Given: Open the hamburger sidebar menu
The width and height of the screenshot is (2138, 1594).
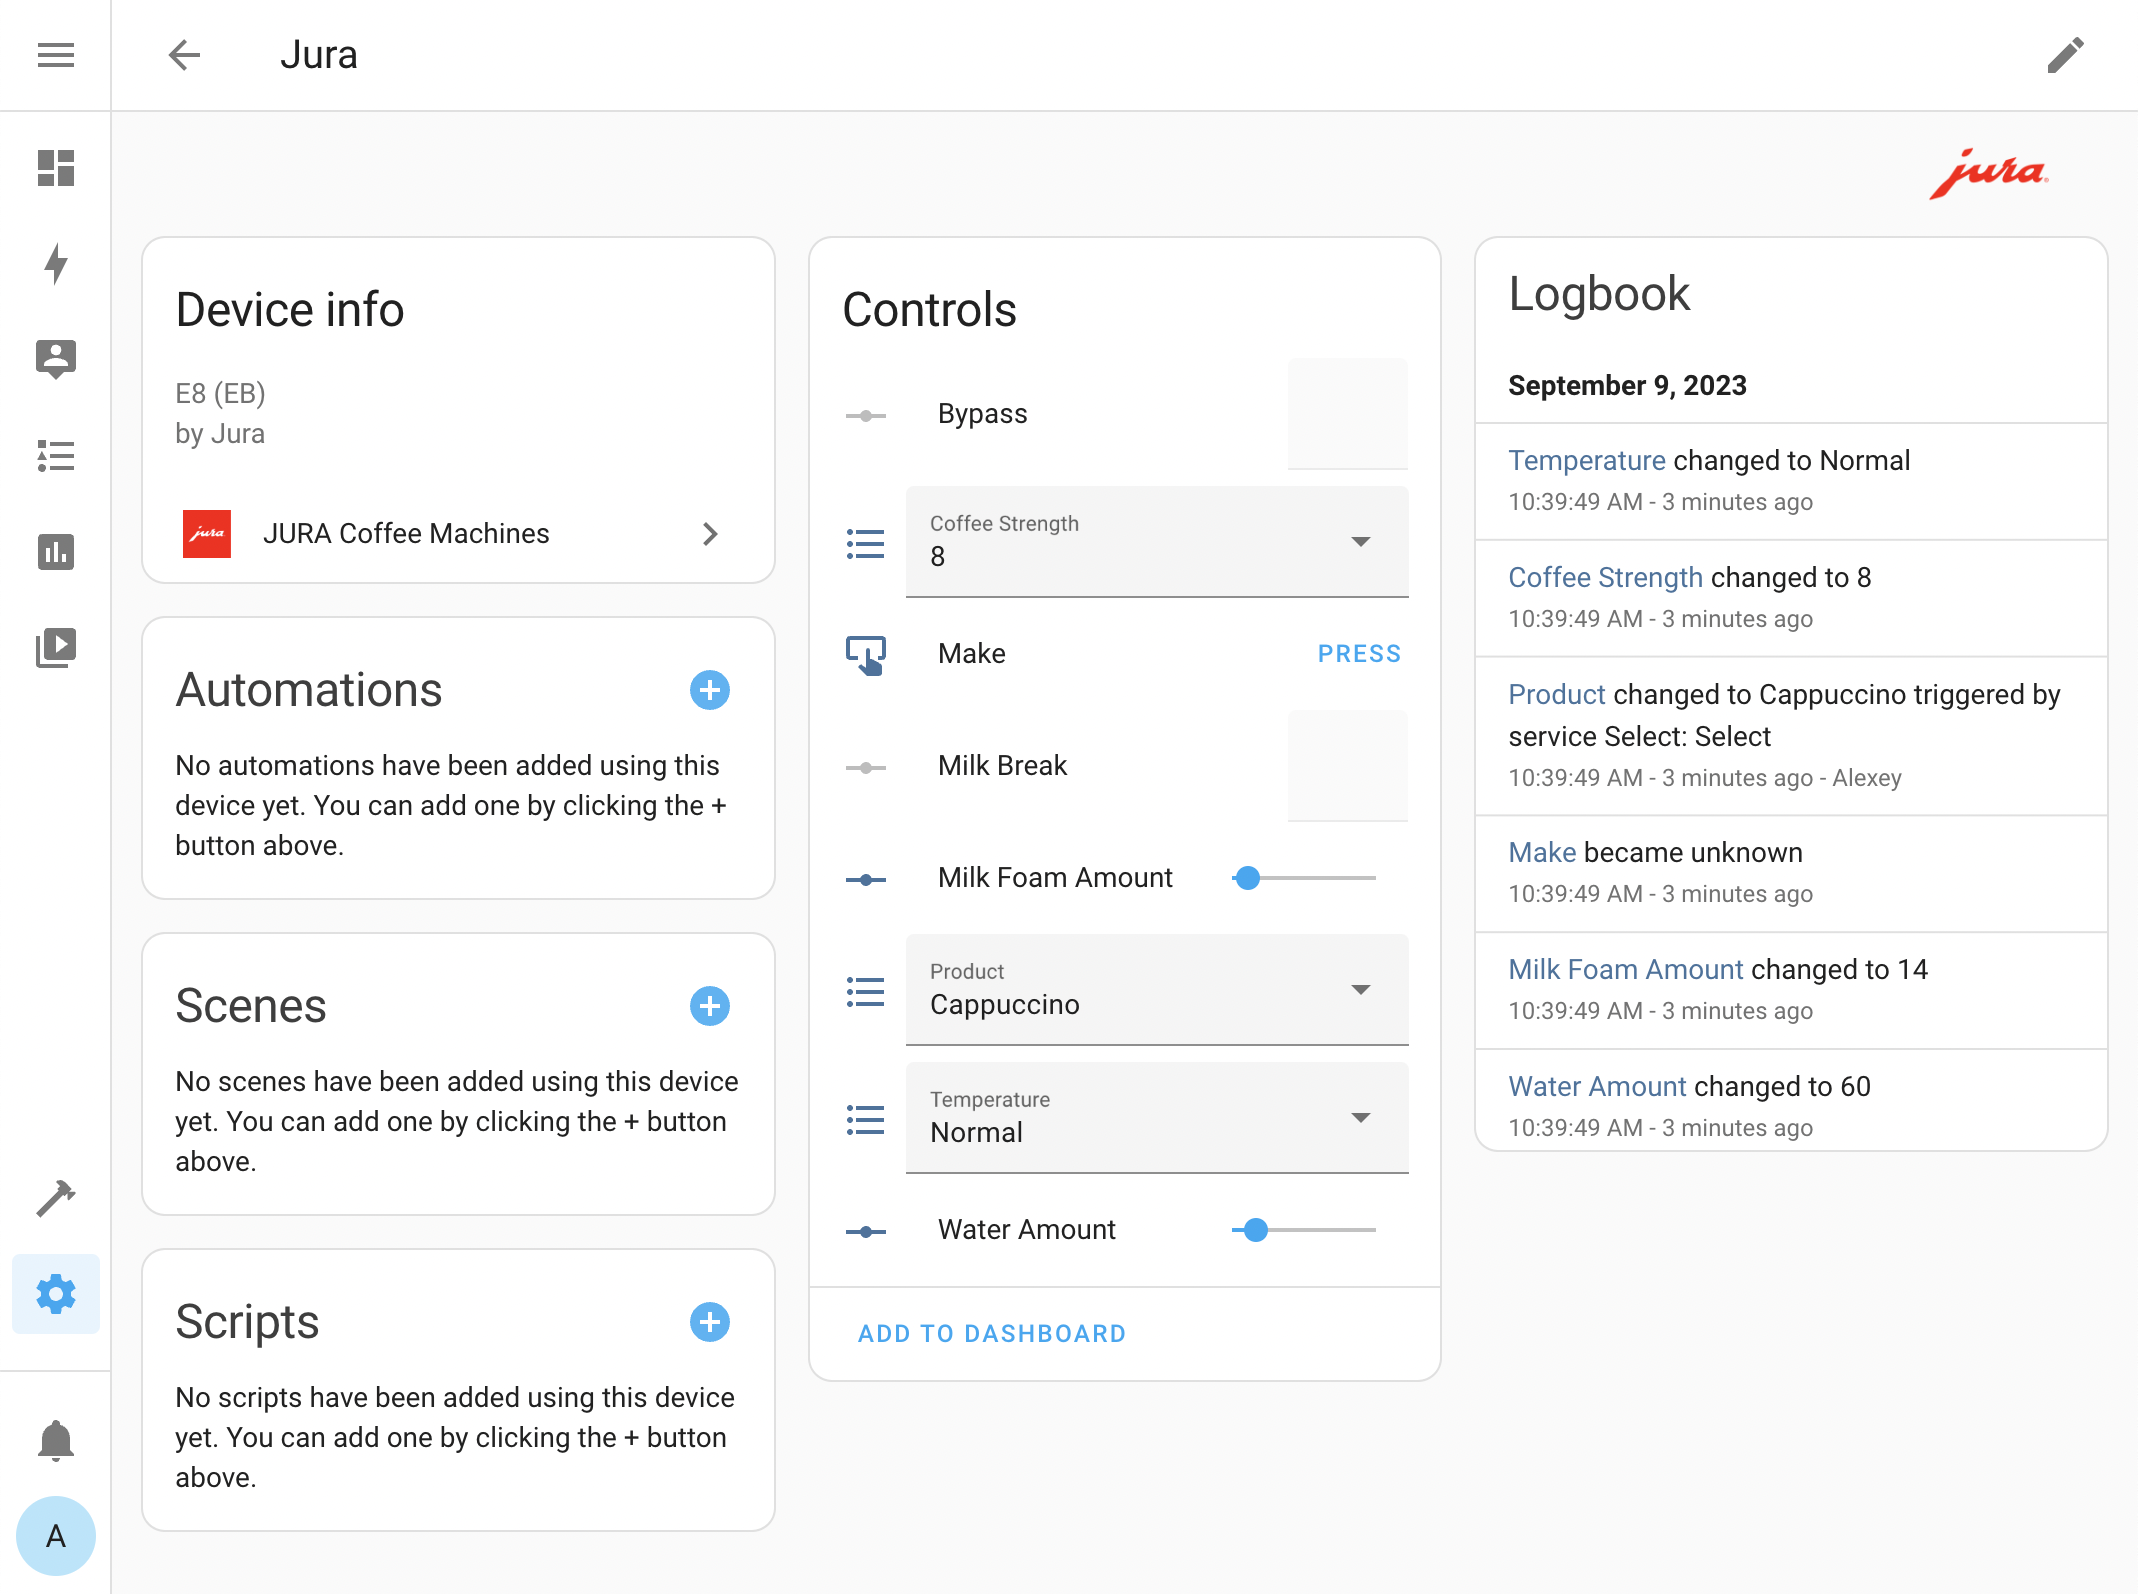Looking at the screenshot, I should [55, 55].
